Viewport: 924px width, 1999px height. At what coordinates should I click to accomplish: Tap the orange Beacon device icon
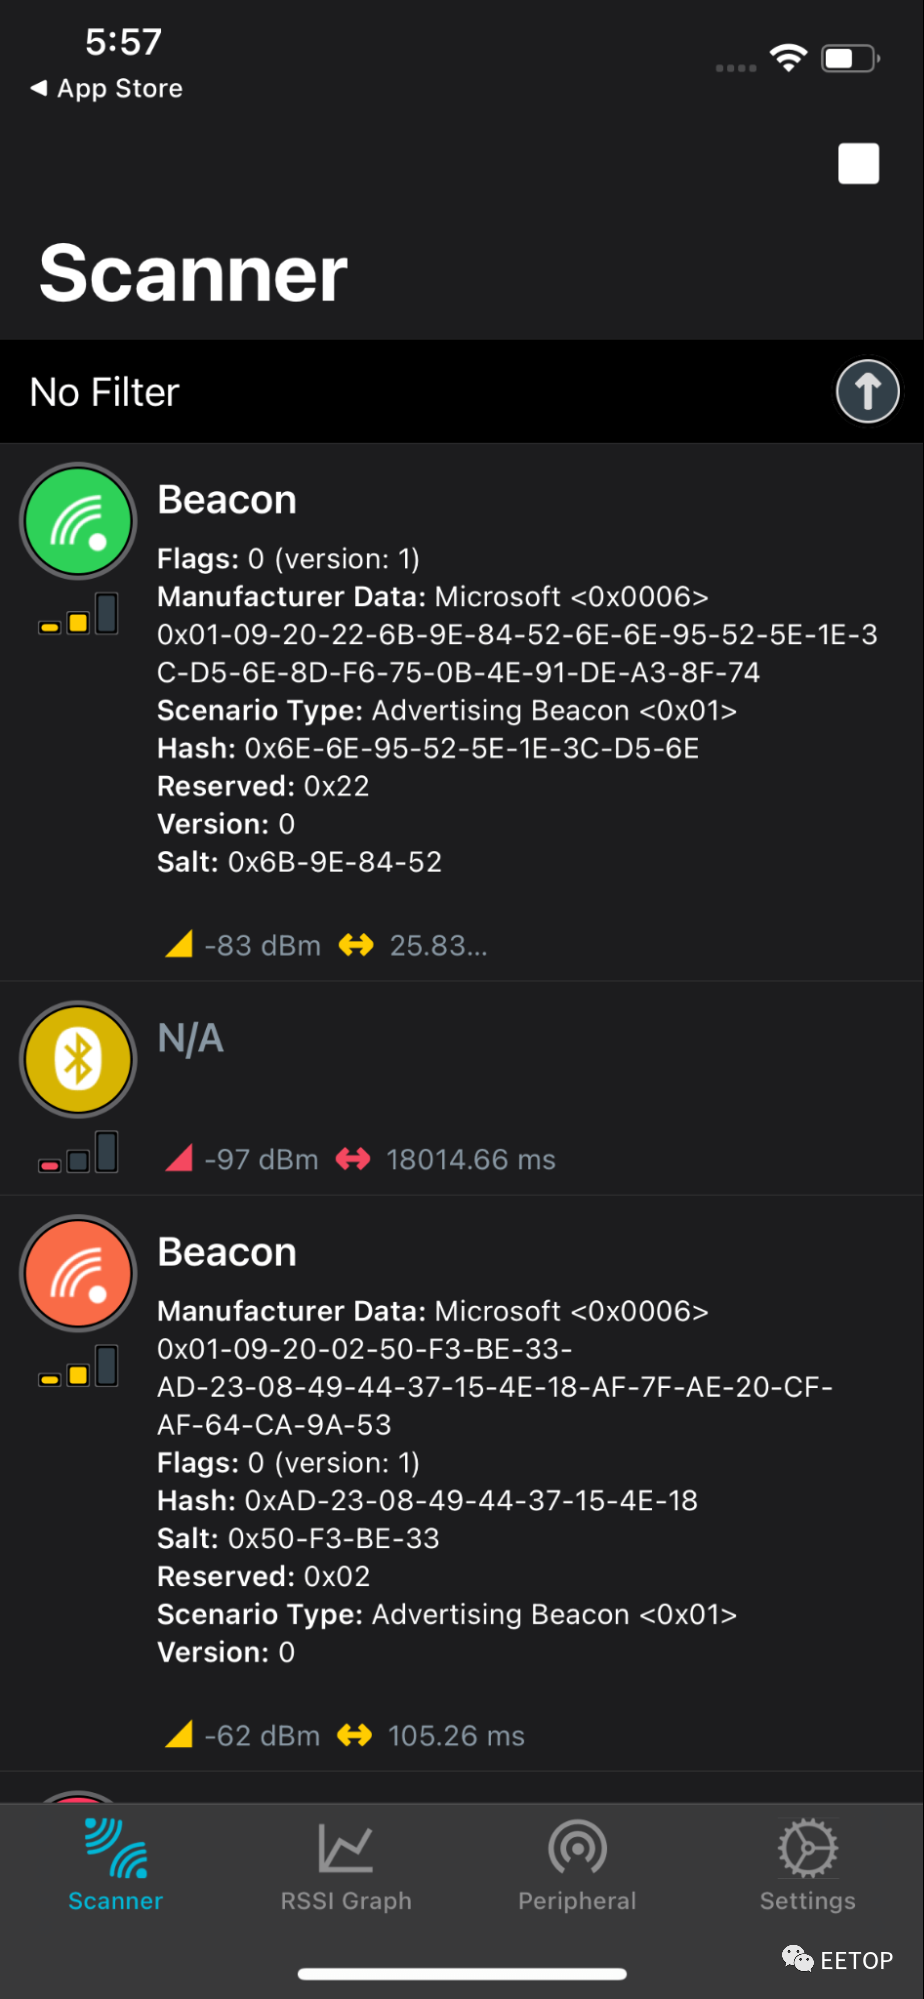[x=78, y=1273]
